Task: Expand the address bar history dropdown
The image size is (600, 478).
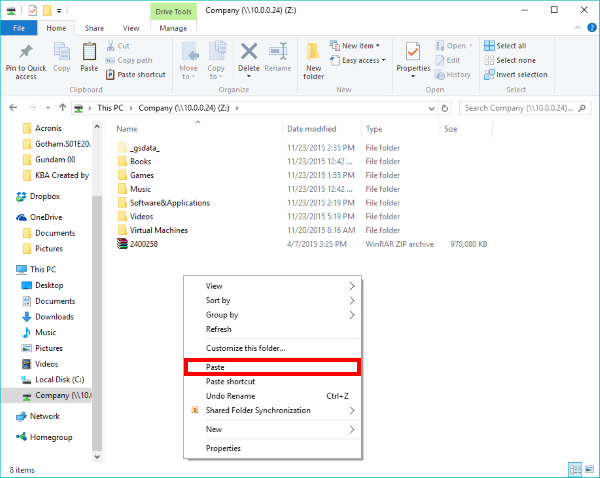Action: click(x=432, y=108)
